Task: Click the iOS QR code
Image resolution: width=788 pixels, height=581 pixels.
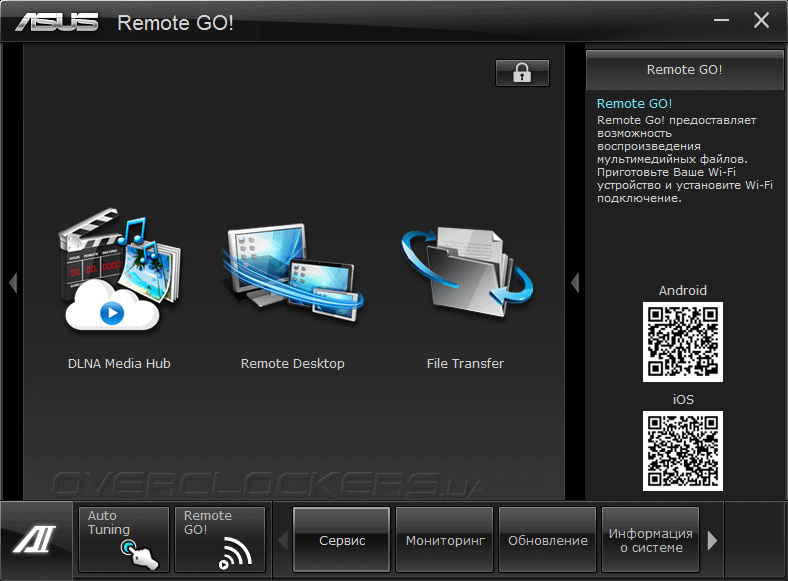Action: (683, 451)
